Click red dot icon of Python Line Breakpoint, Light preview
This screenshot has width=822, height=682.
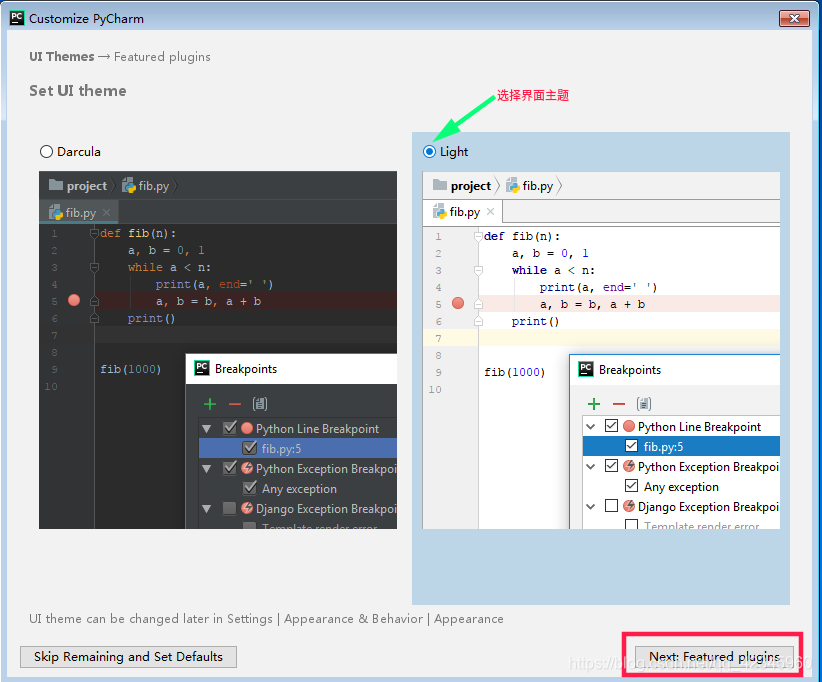(629, 426)
